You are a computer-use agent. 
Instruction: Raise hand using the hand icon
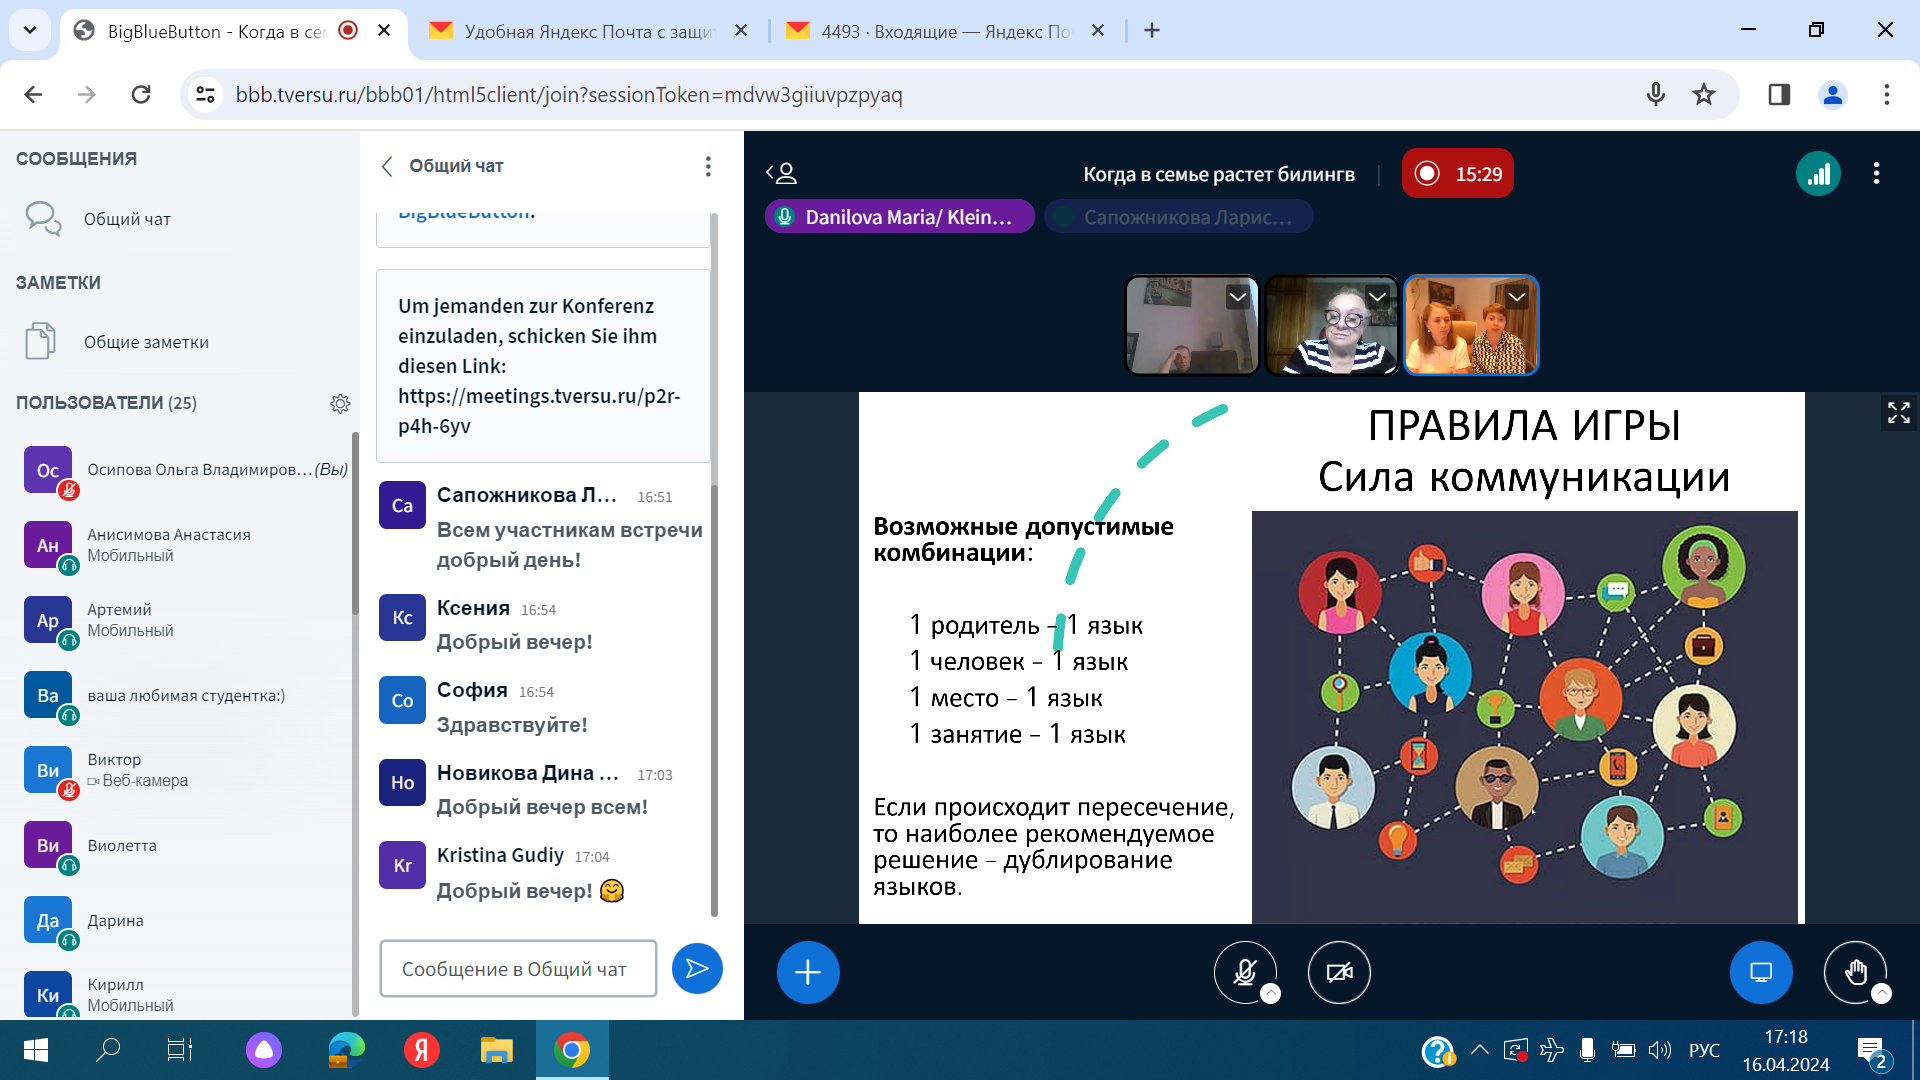[1855, 972]
